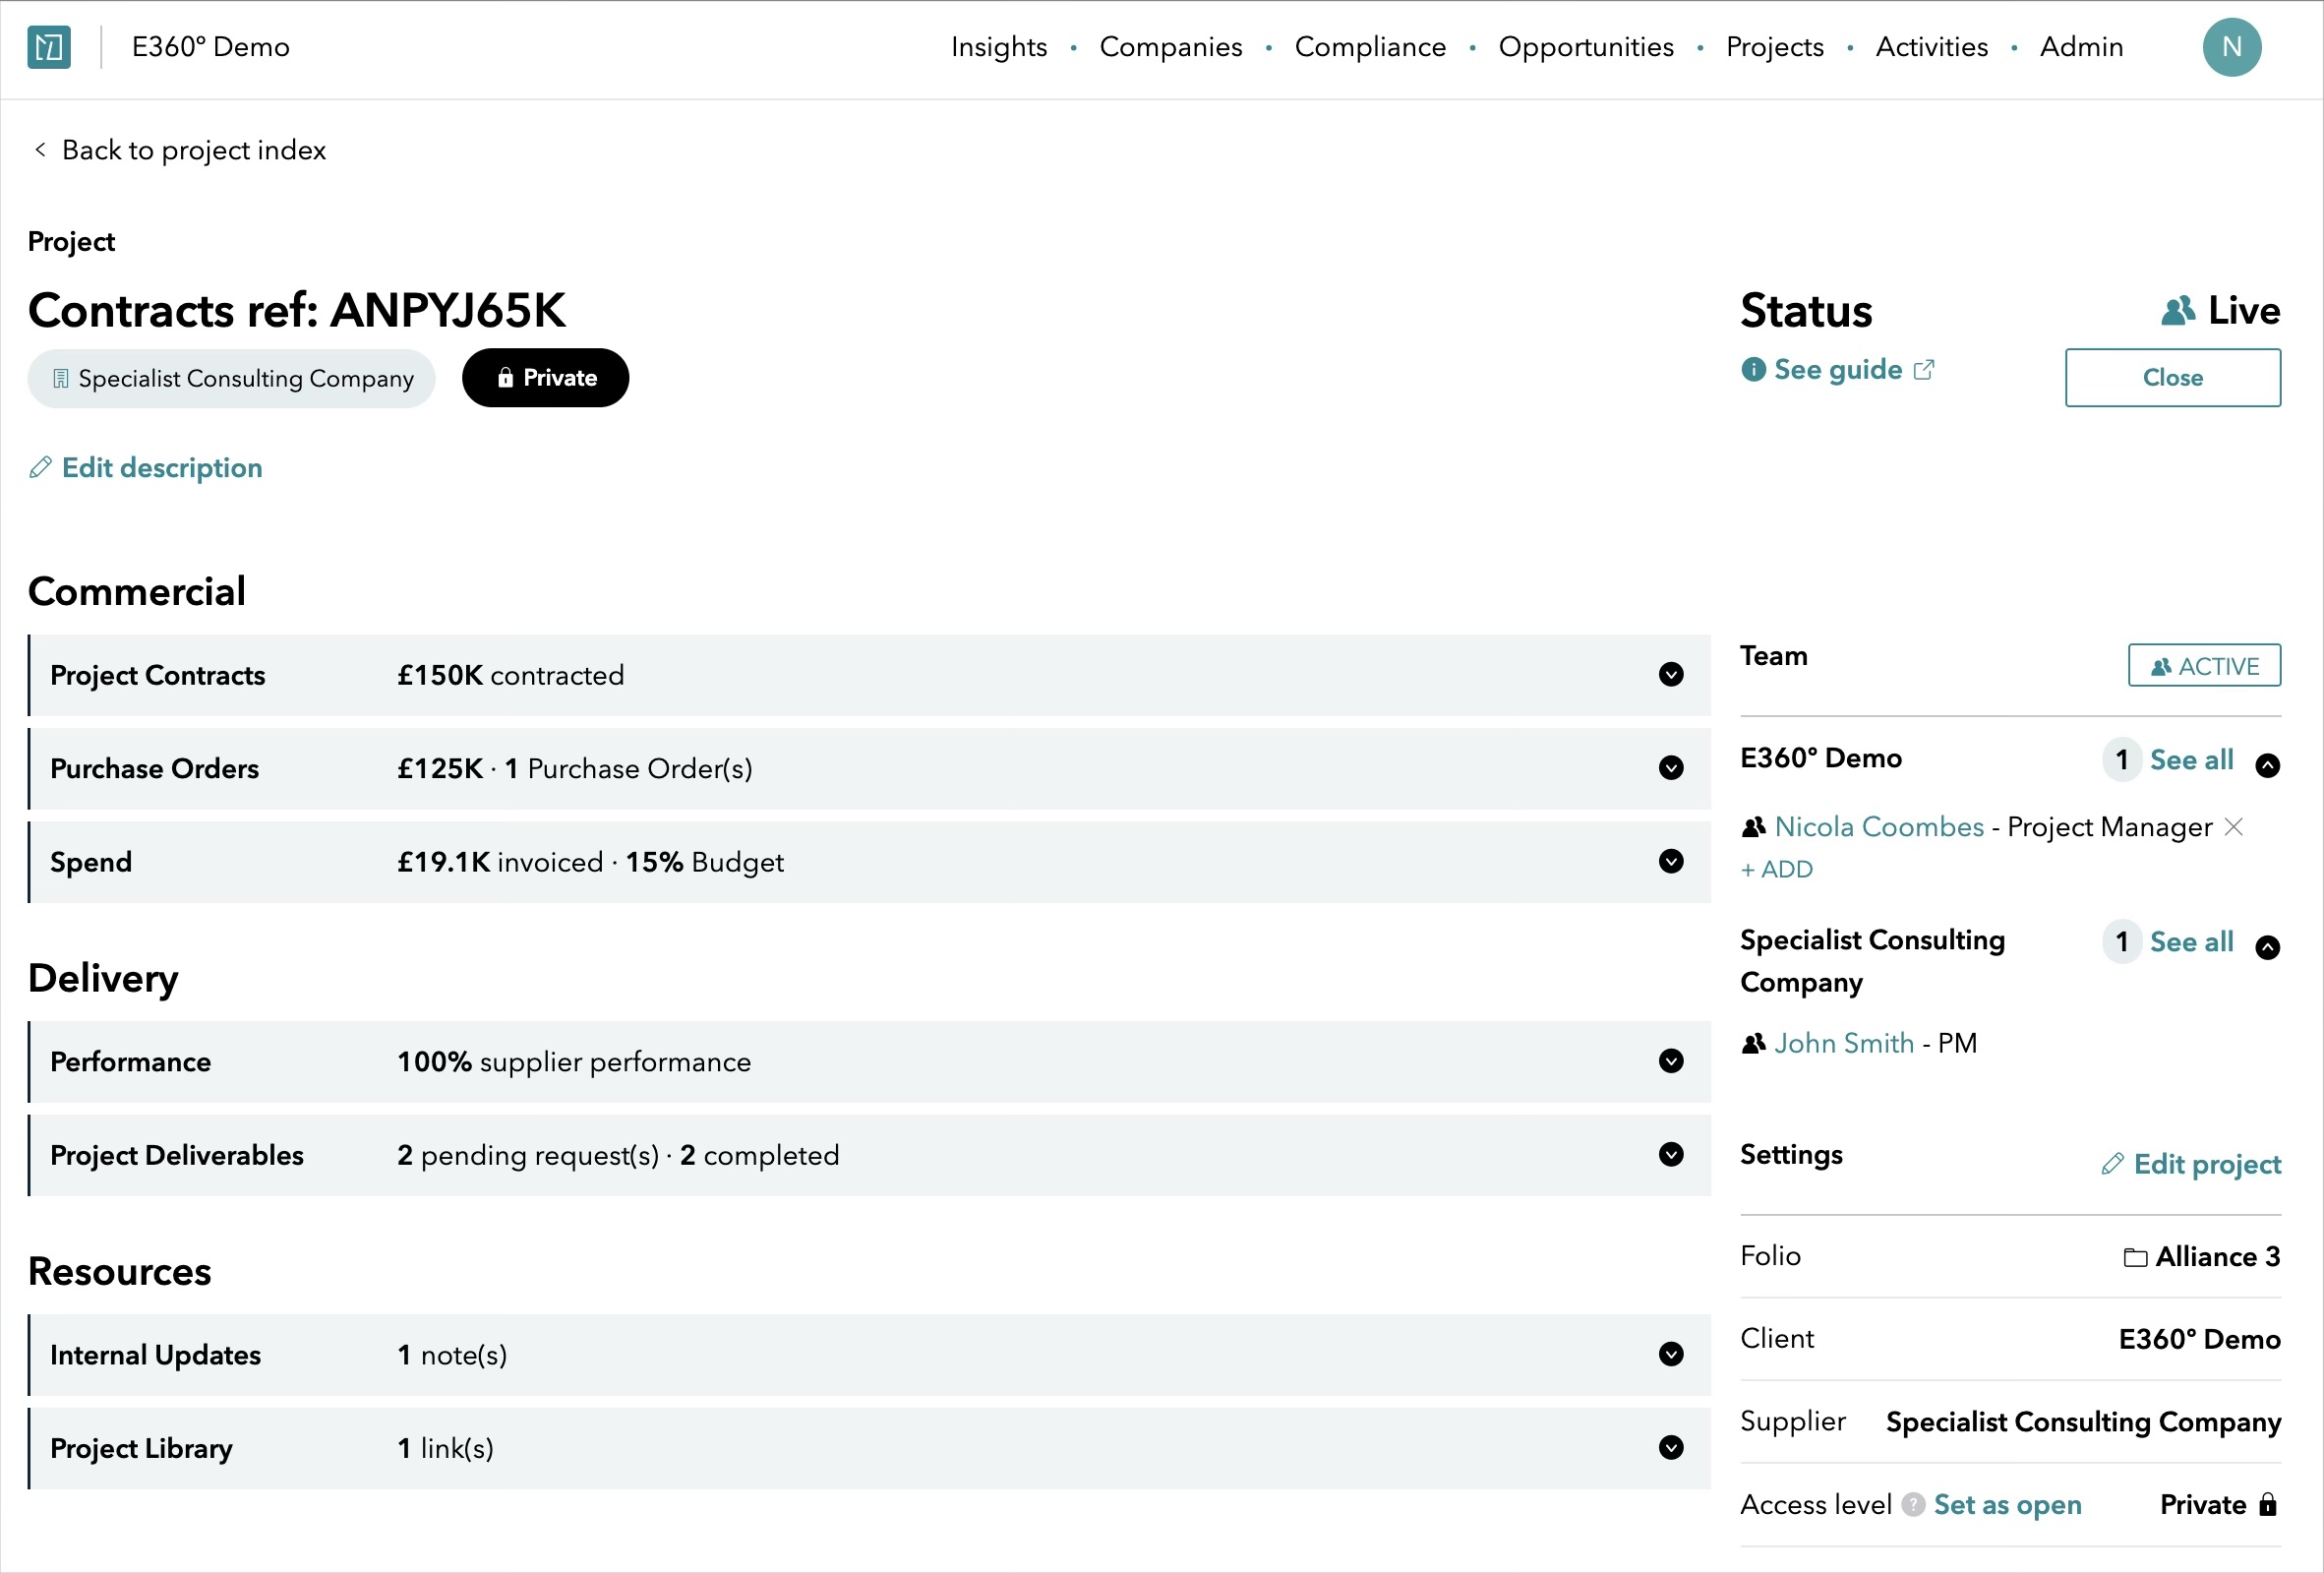Collapse the E360° Demo team section
Image resolution: width=2324 pixels, height=1573 pixels.
pyautogui.click(x=2268, y=766)
